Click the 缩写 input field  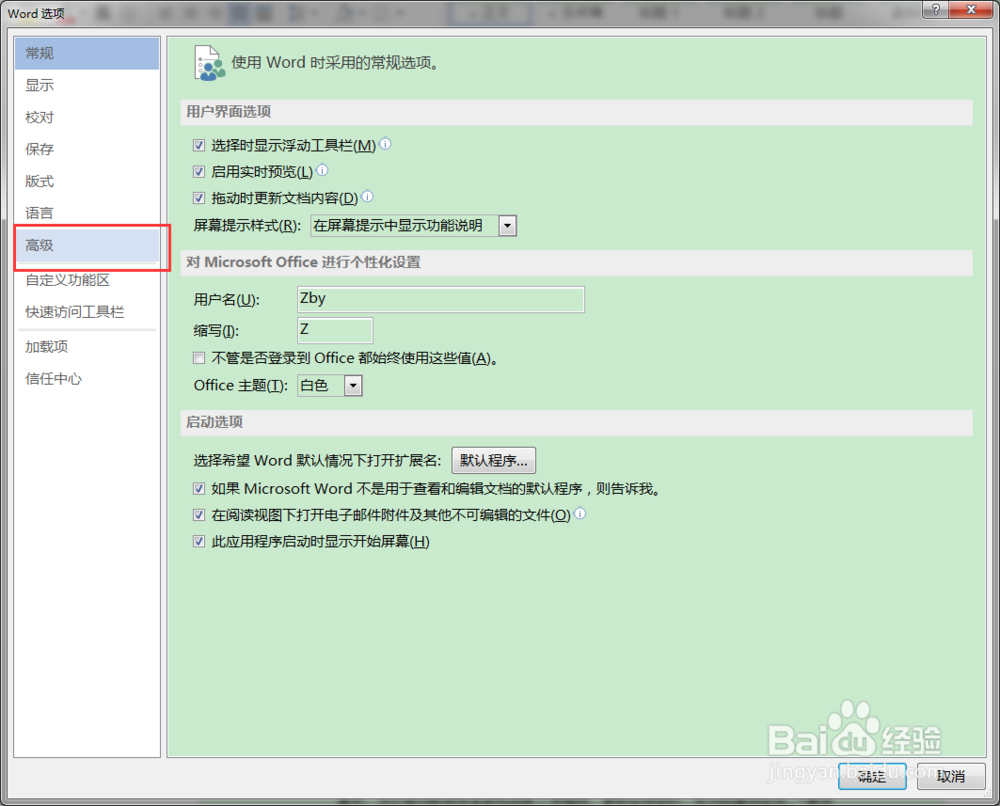pos(335,330)
